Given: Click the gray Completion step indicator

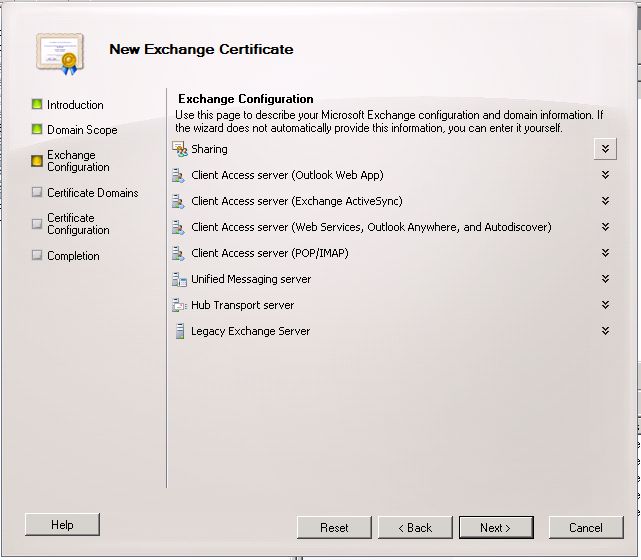Looking at the screenshot, I should [37, 255].
